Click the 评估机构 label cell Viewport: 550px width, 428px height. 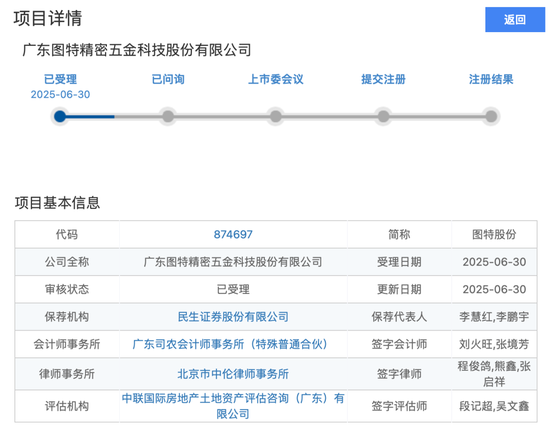(67, 406)
